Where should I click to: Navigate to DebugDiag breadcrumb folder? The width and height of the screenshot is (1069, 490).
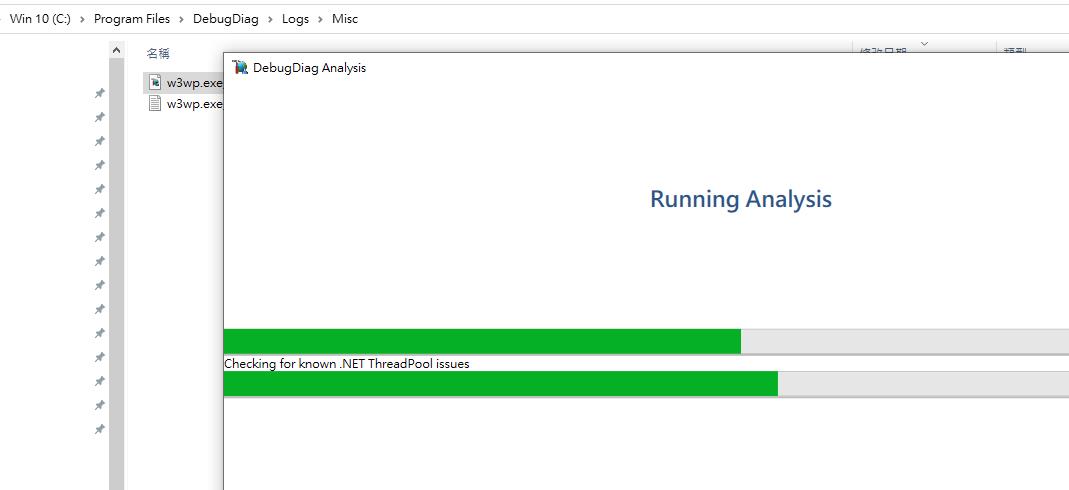pyautogui.click(x=226, y=19)
